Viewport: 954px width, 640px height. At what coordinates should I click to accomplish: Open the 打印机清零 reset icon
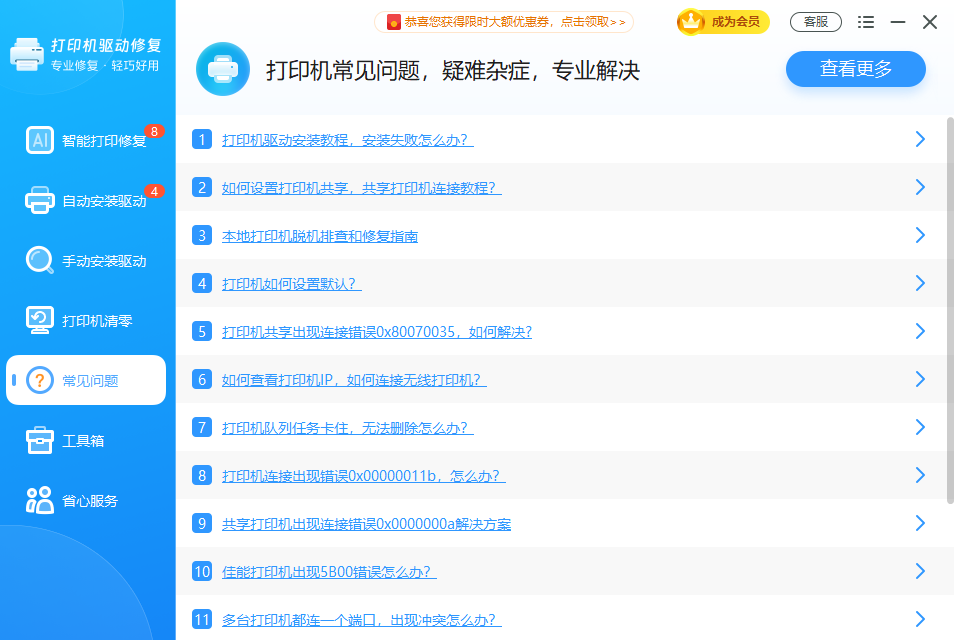point(40,321)
